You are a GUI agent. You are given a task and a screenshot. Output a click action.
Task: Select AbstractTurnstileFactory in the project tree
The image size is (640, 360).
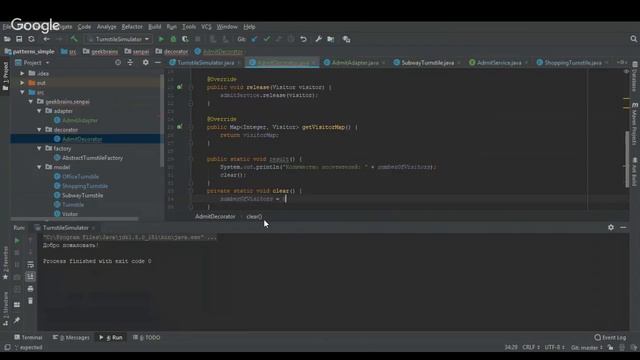click(92, 158)
